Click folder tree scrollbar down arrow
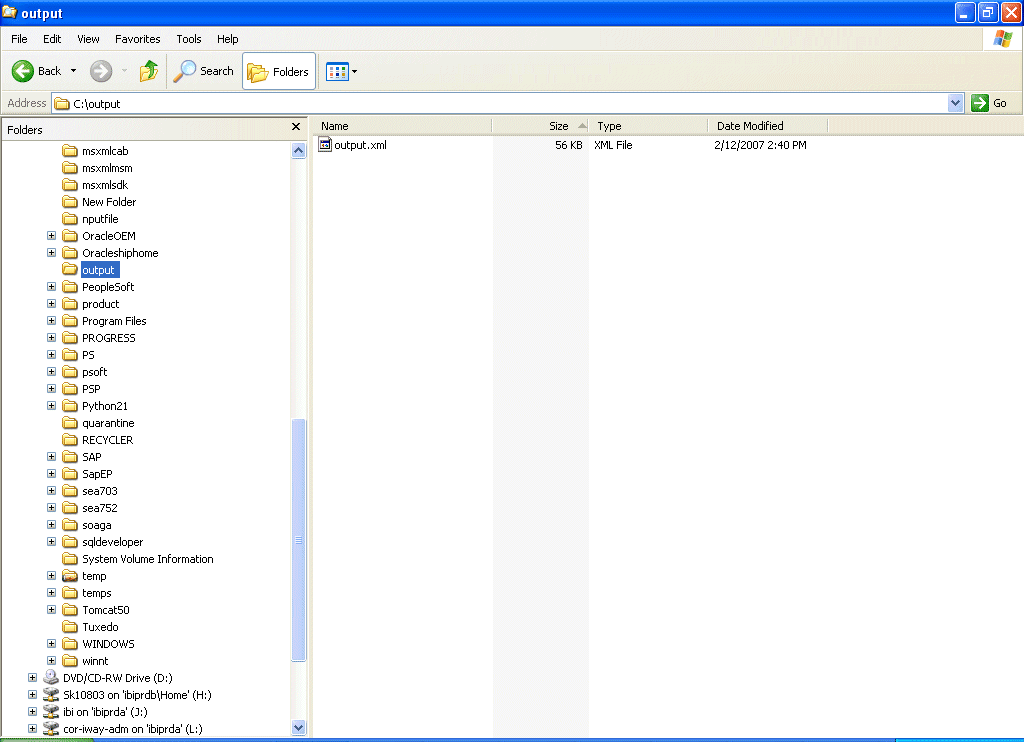1024x742 pixels. tap(298, 727)
